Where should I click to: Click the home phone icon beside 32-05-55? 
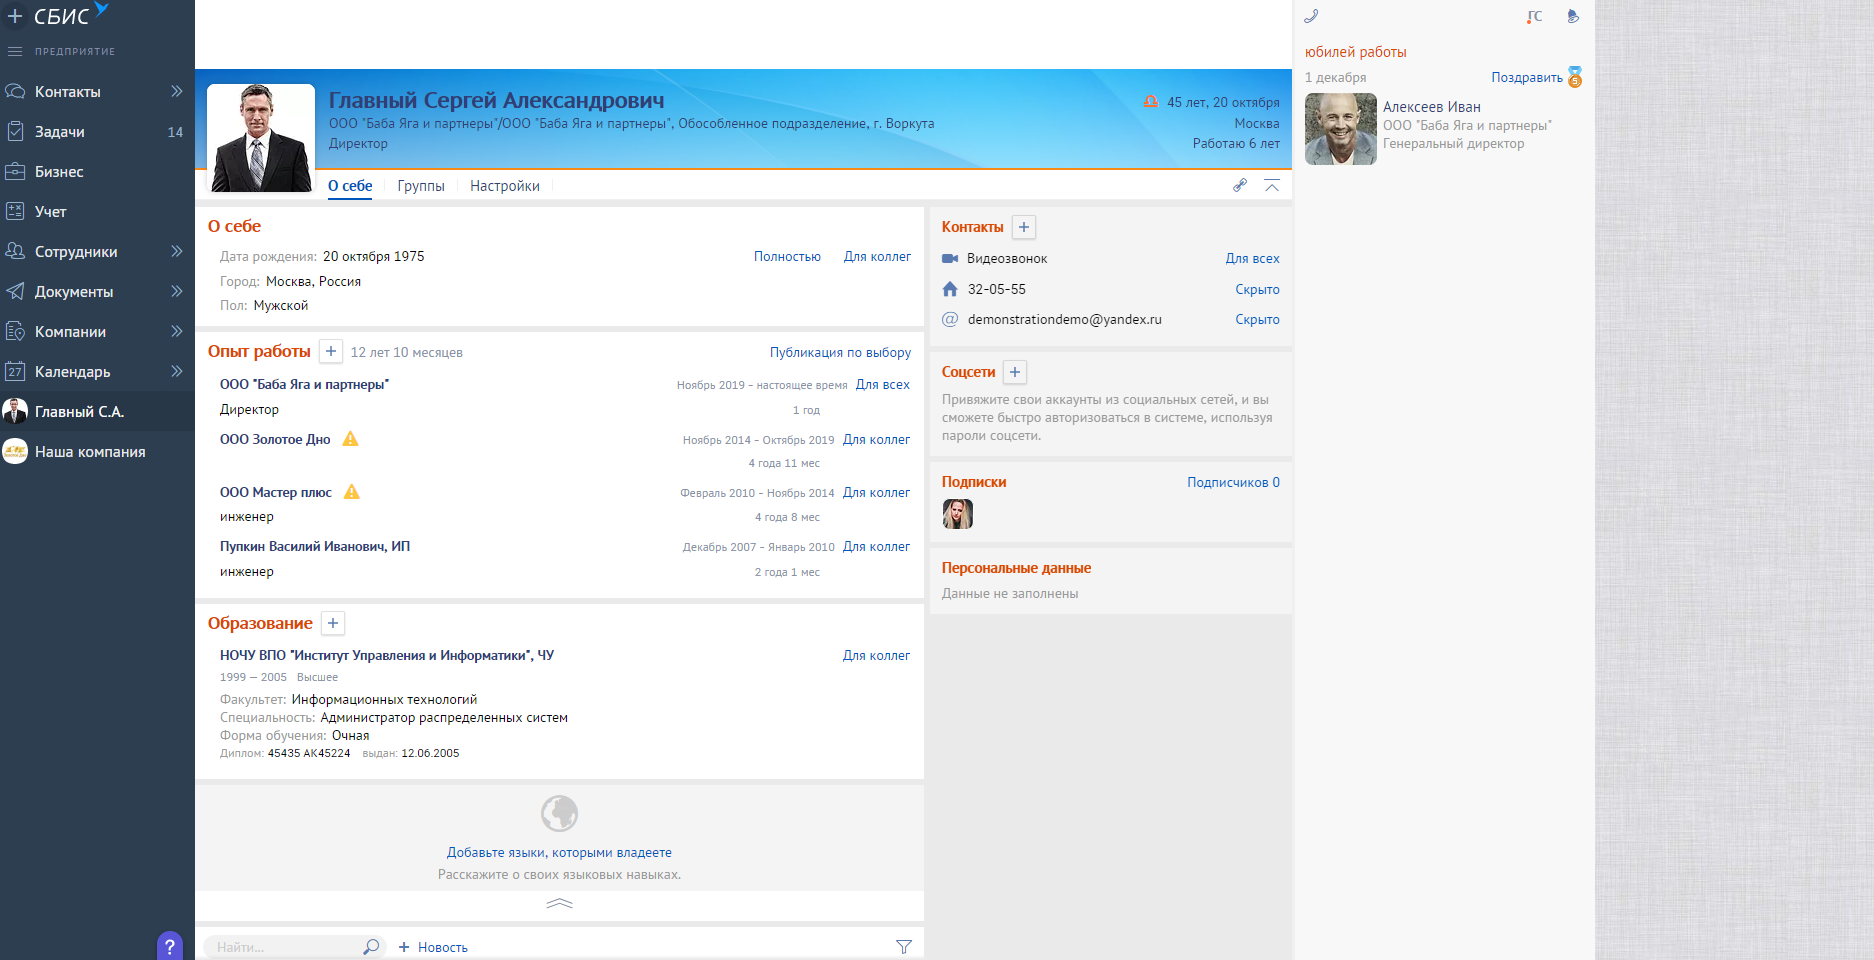[950, 289]
